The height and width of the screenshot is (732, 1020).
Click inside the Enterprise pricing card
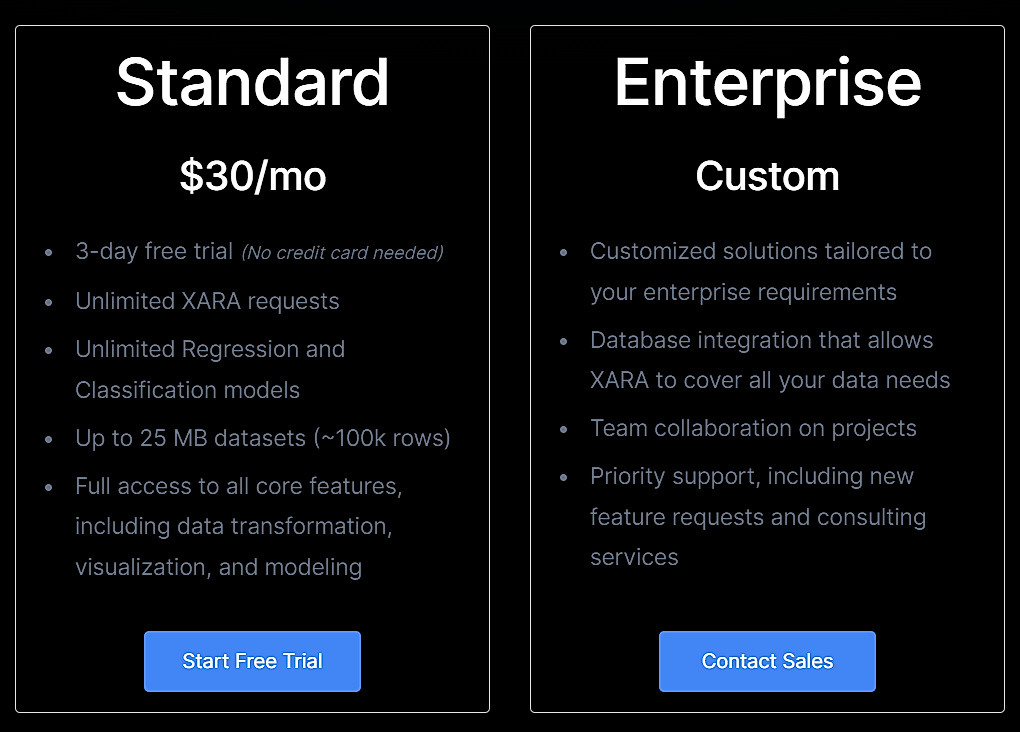click(767, 600)
